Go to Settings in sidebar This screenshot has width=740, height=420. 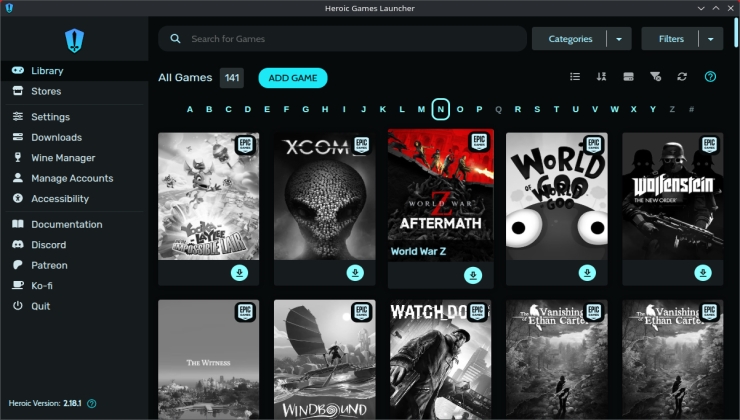point(75,117)
